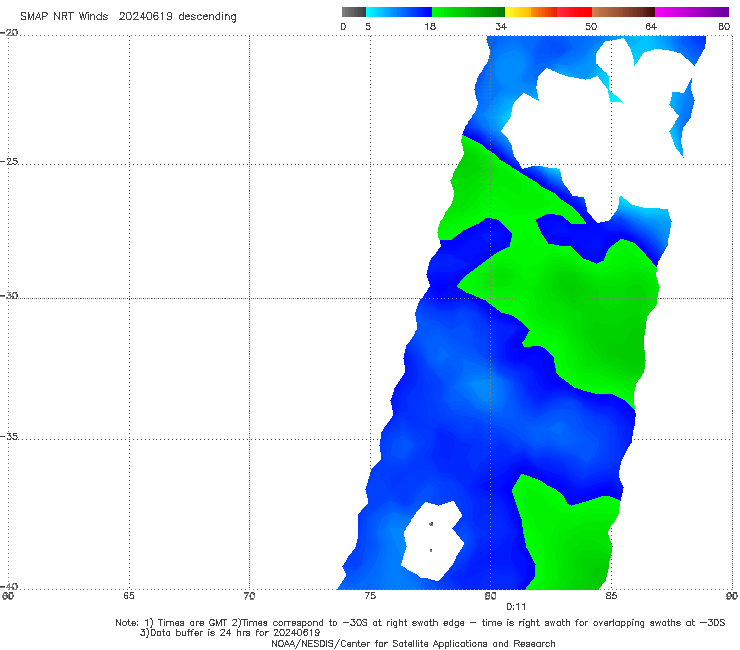Click the longitude label '75'
The width and height of the screenshot is (740, 650).
370,596
